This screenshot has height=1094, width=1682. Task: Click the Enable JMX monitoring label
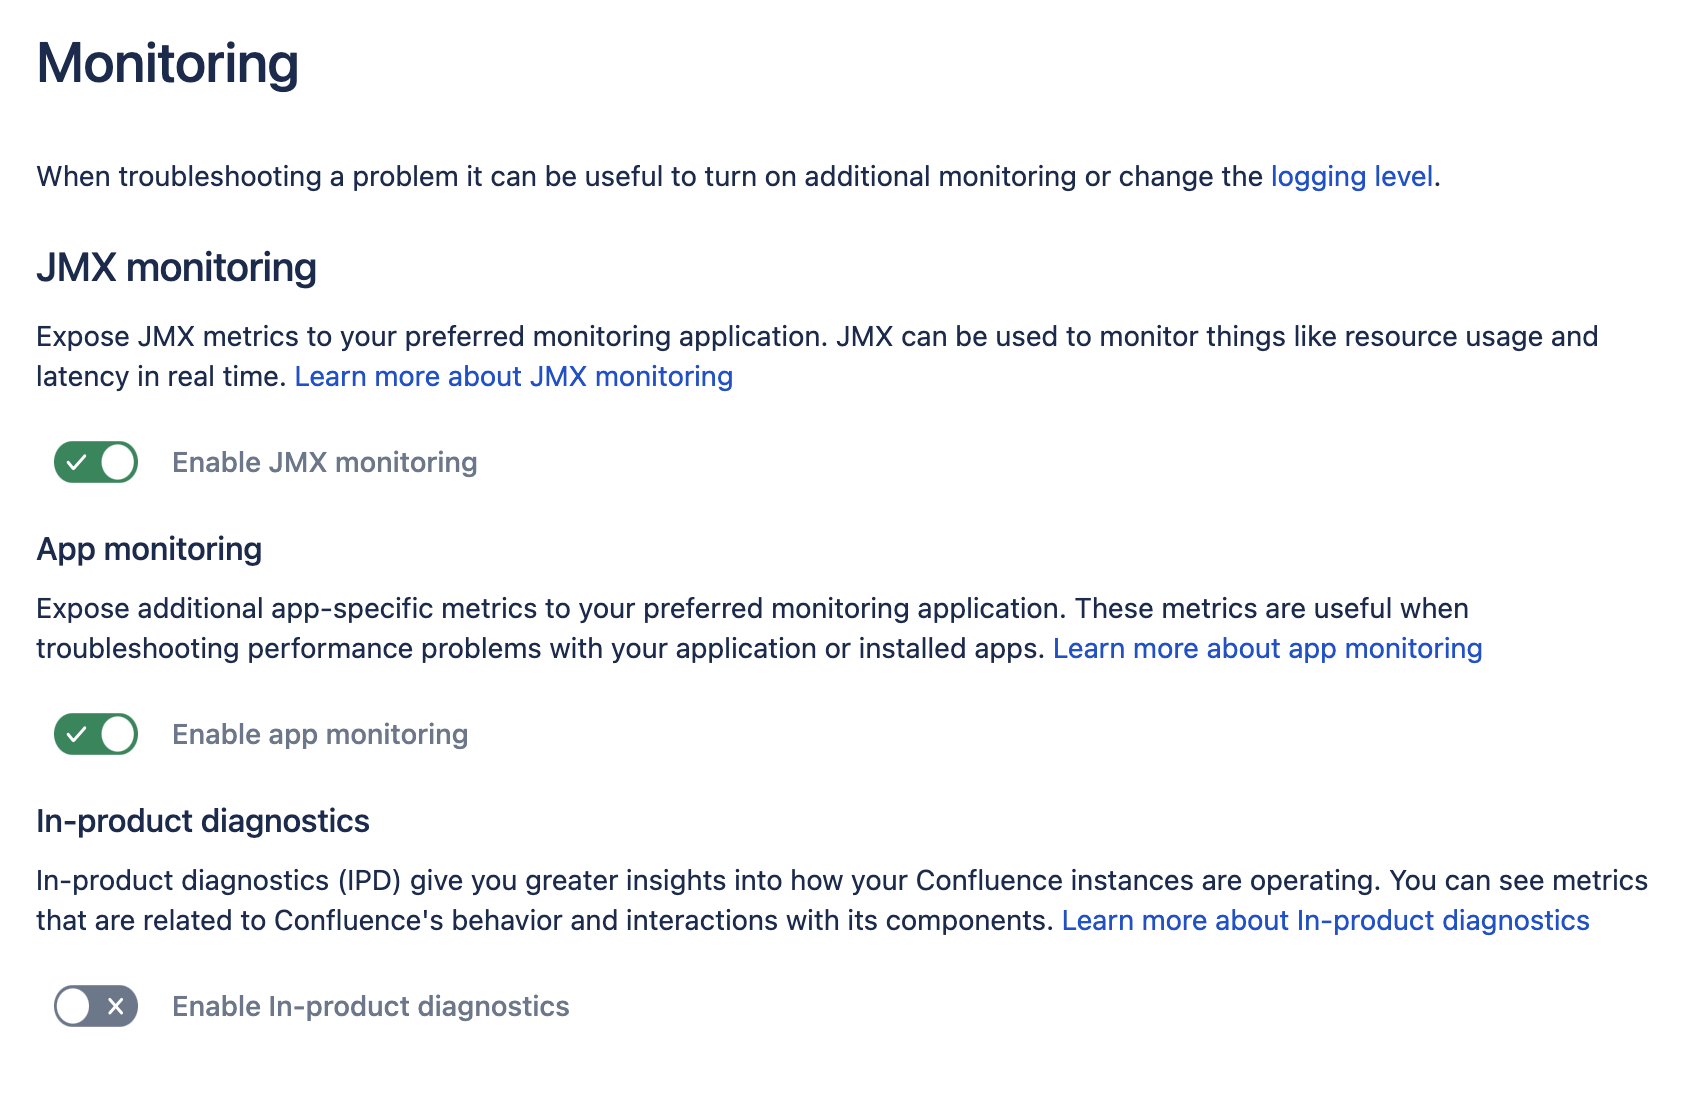[324, 462]
